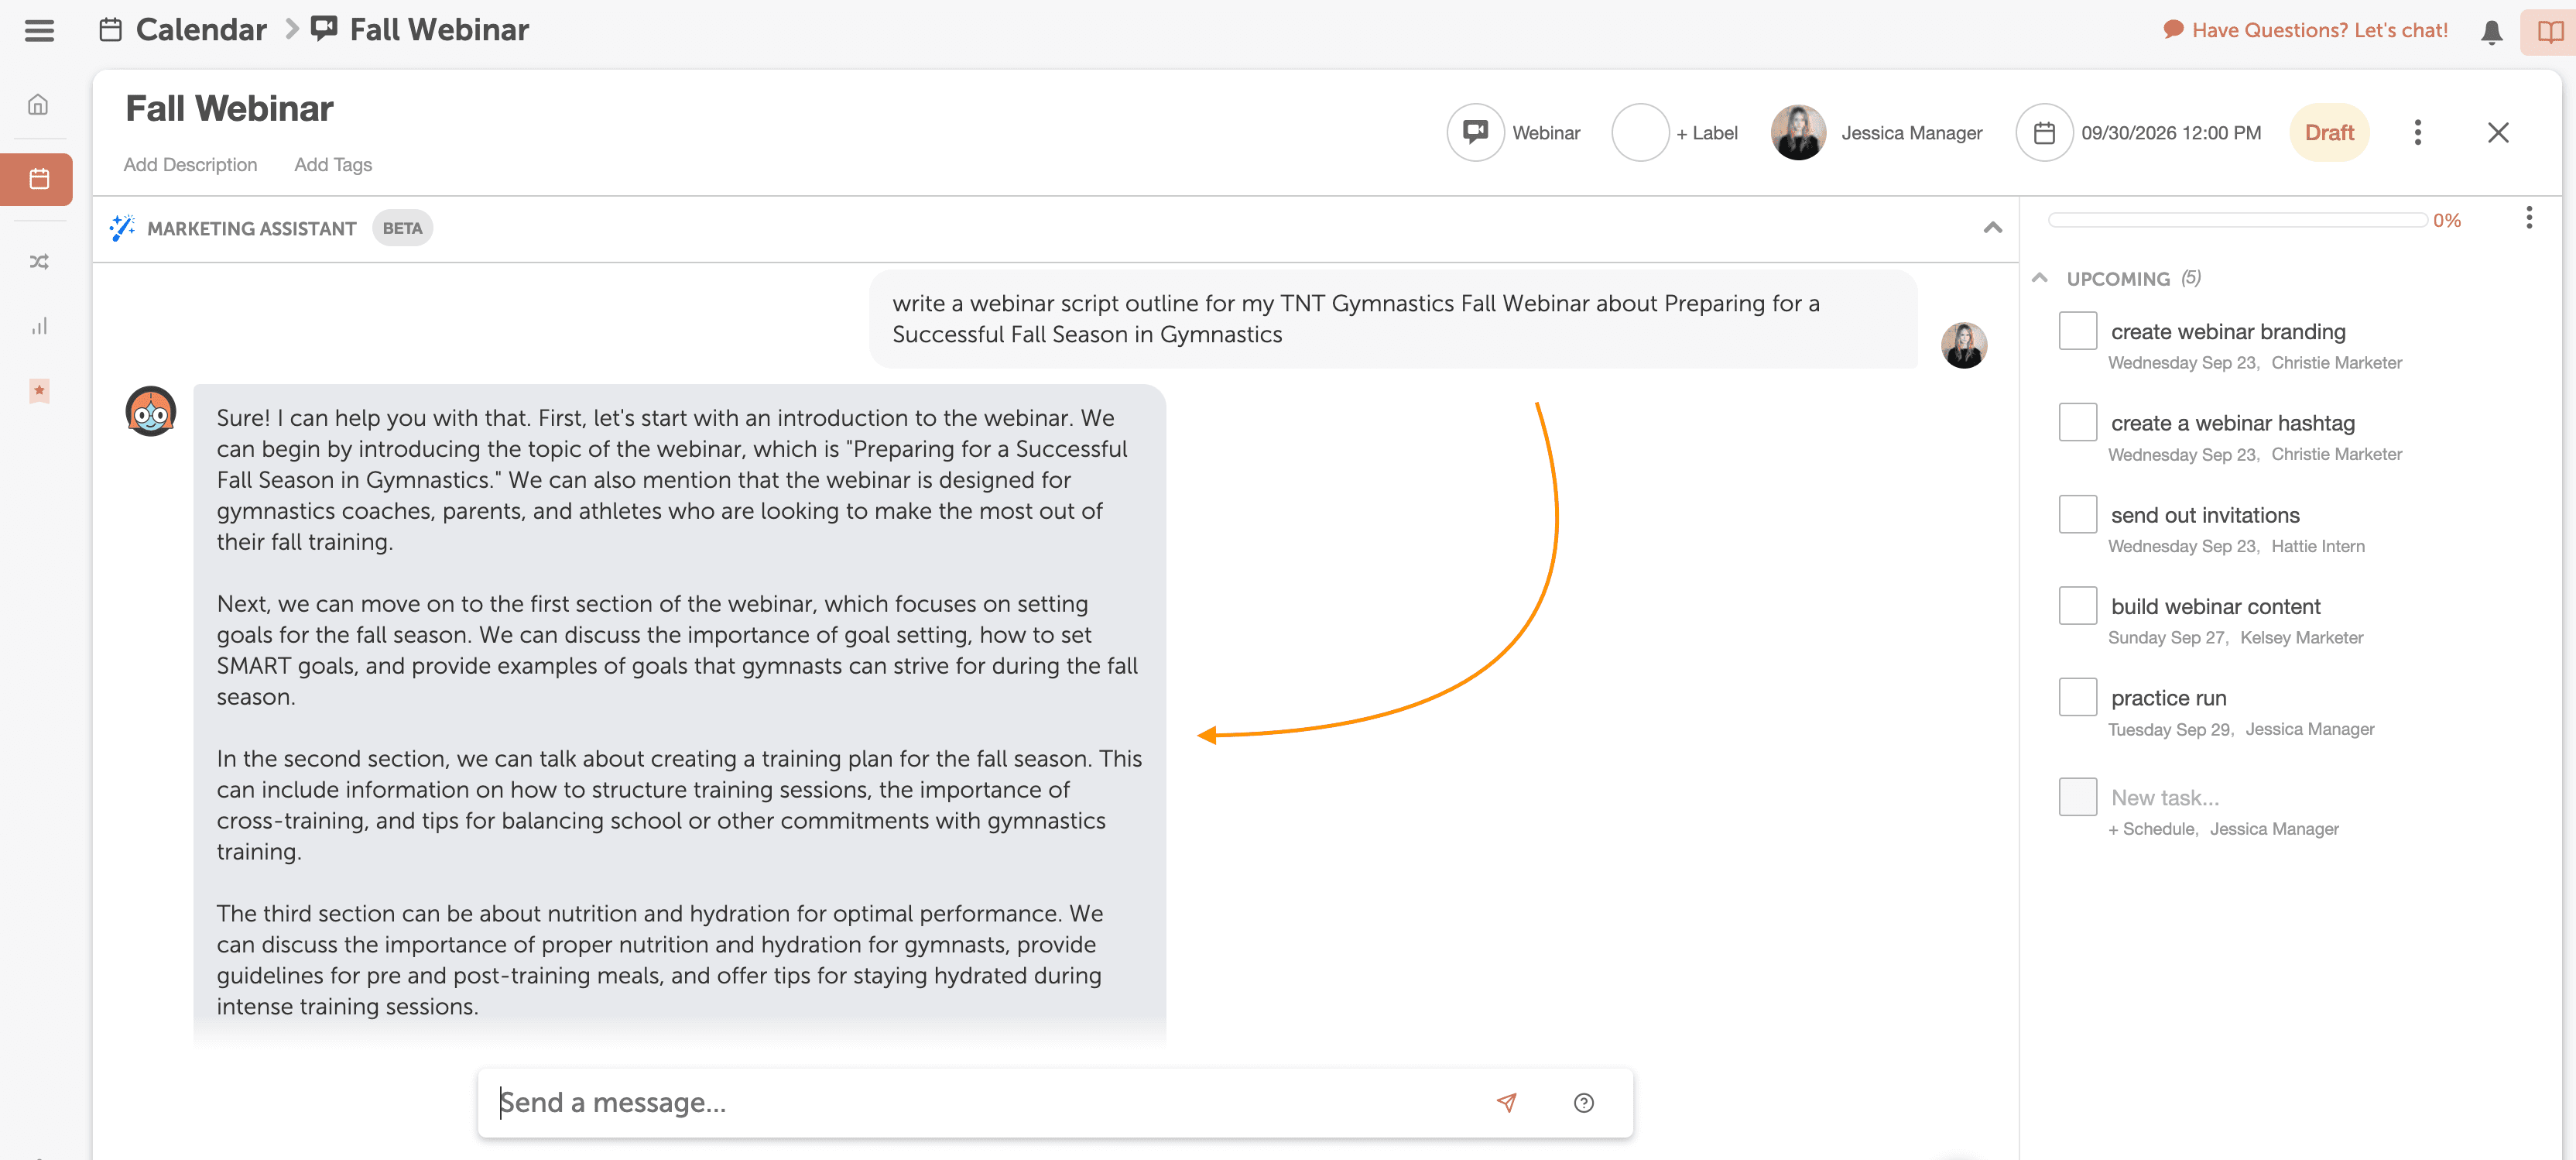
Task: Open the analytics bar chart icon
Action: (x=38, y=326)
